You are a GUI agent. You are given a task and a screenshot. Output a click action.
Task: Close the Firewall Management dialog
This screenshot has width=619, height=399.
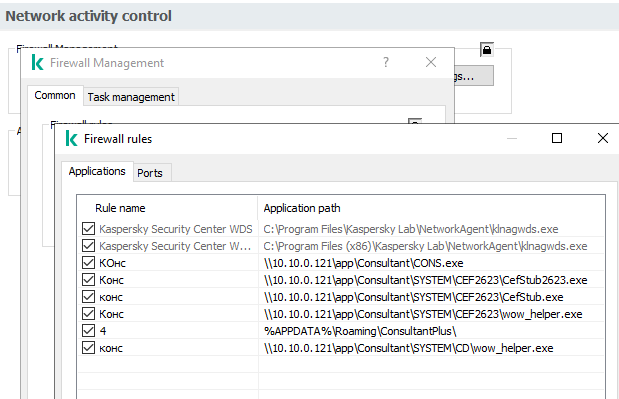431,62
